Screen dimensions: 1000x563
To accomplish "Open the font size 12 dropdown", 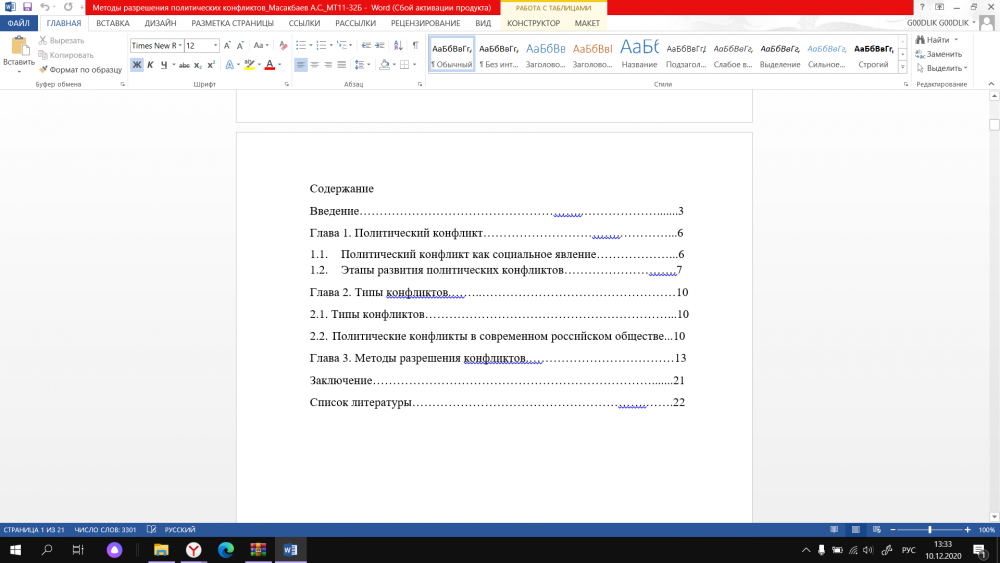I will point(216,46).
